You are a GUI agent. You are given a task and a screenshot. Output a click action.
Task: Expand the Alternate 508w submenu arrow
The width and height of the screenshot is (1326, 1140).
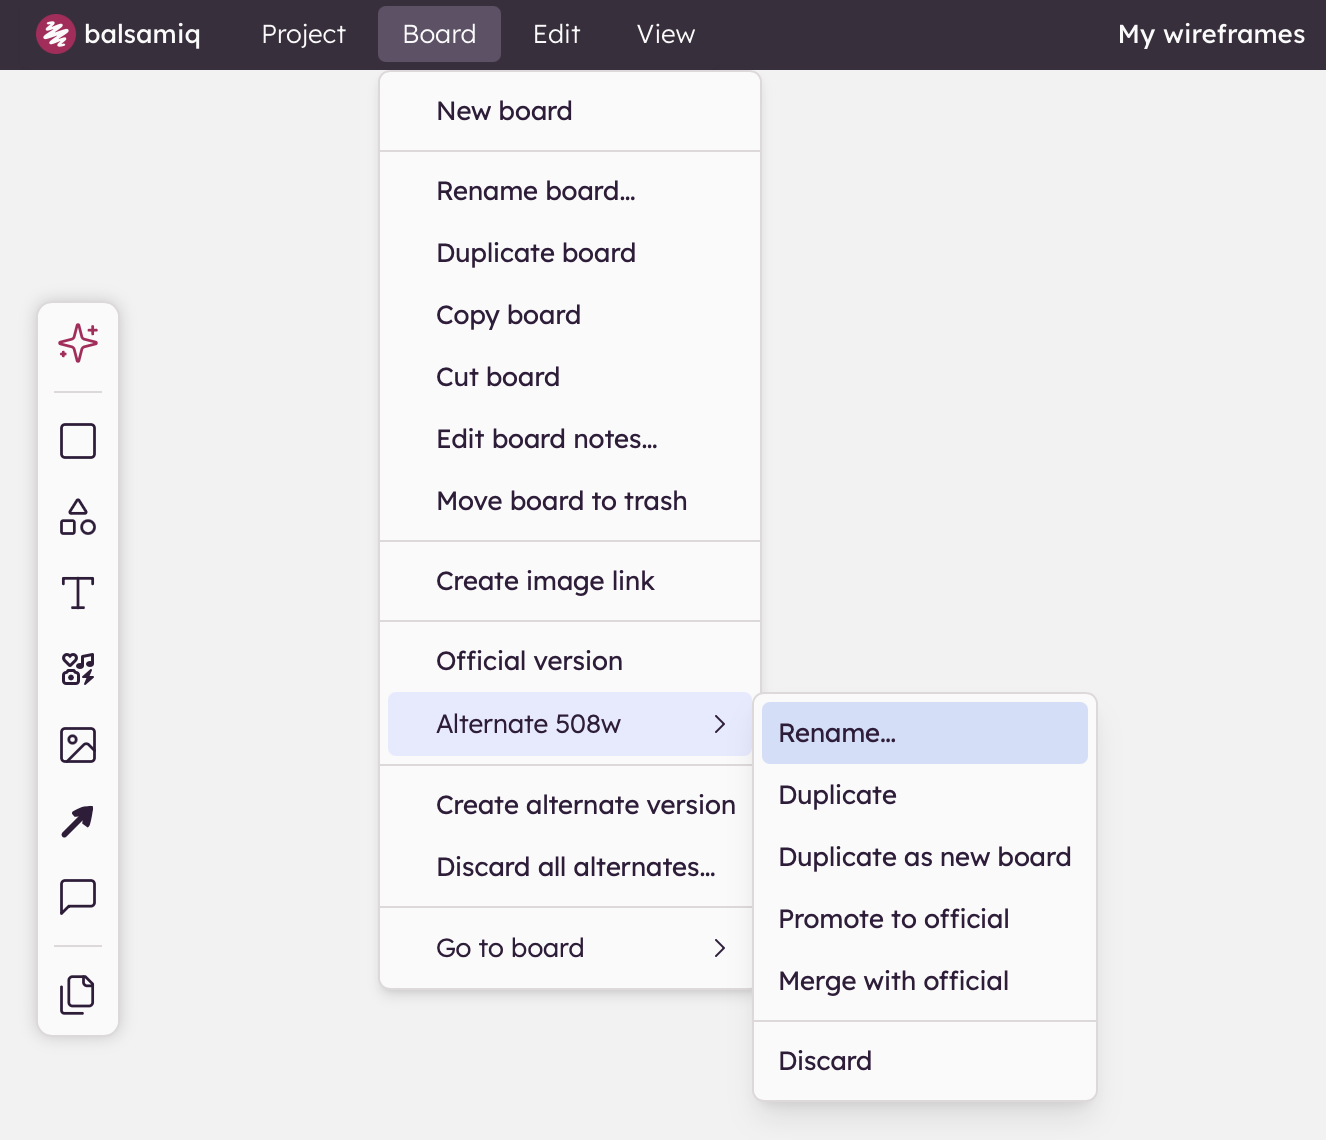(720, 724)
